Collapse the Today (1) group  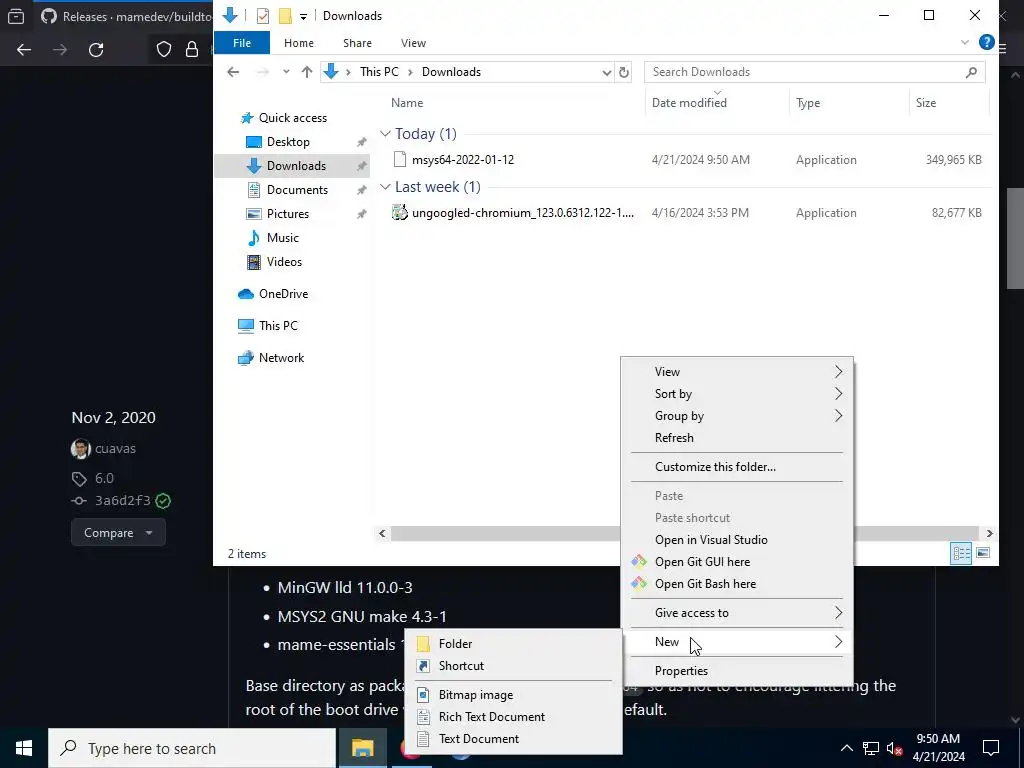(385, 134)
